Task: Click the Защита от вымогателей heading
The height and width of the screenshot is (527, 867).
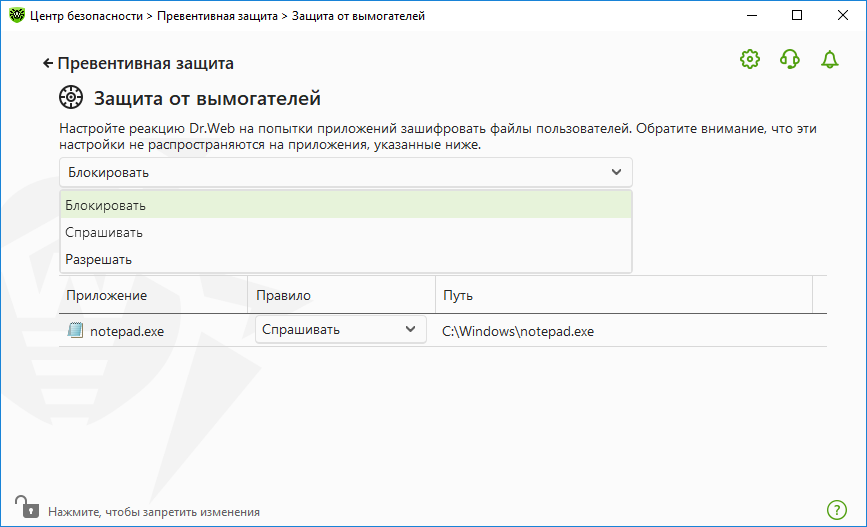Action: 207,98
